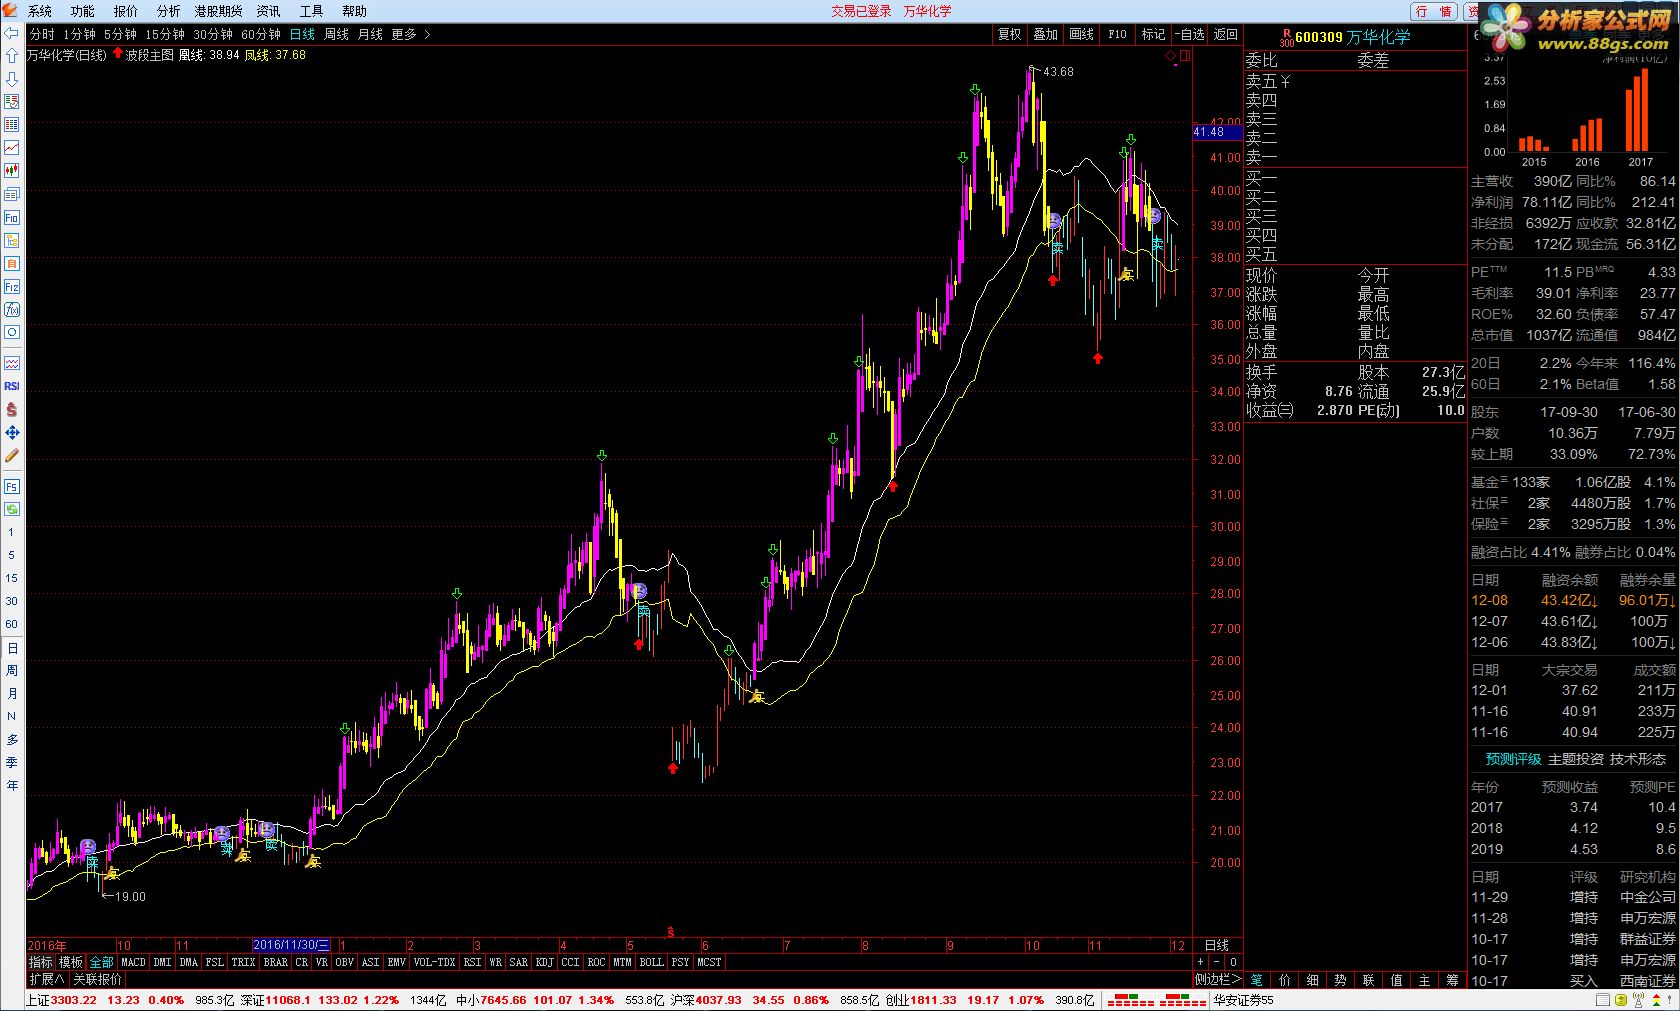This screenshot has width=1680, height=1011.
Task: Open the 画线 drawing tools dropdown
Action: 1082,34
